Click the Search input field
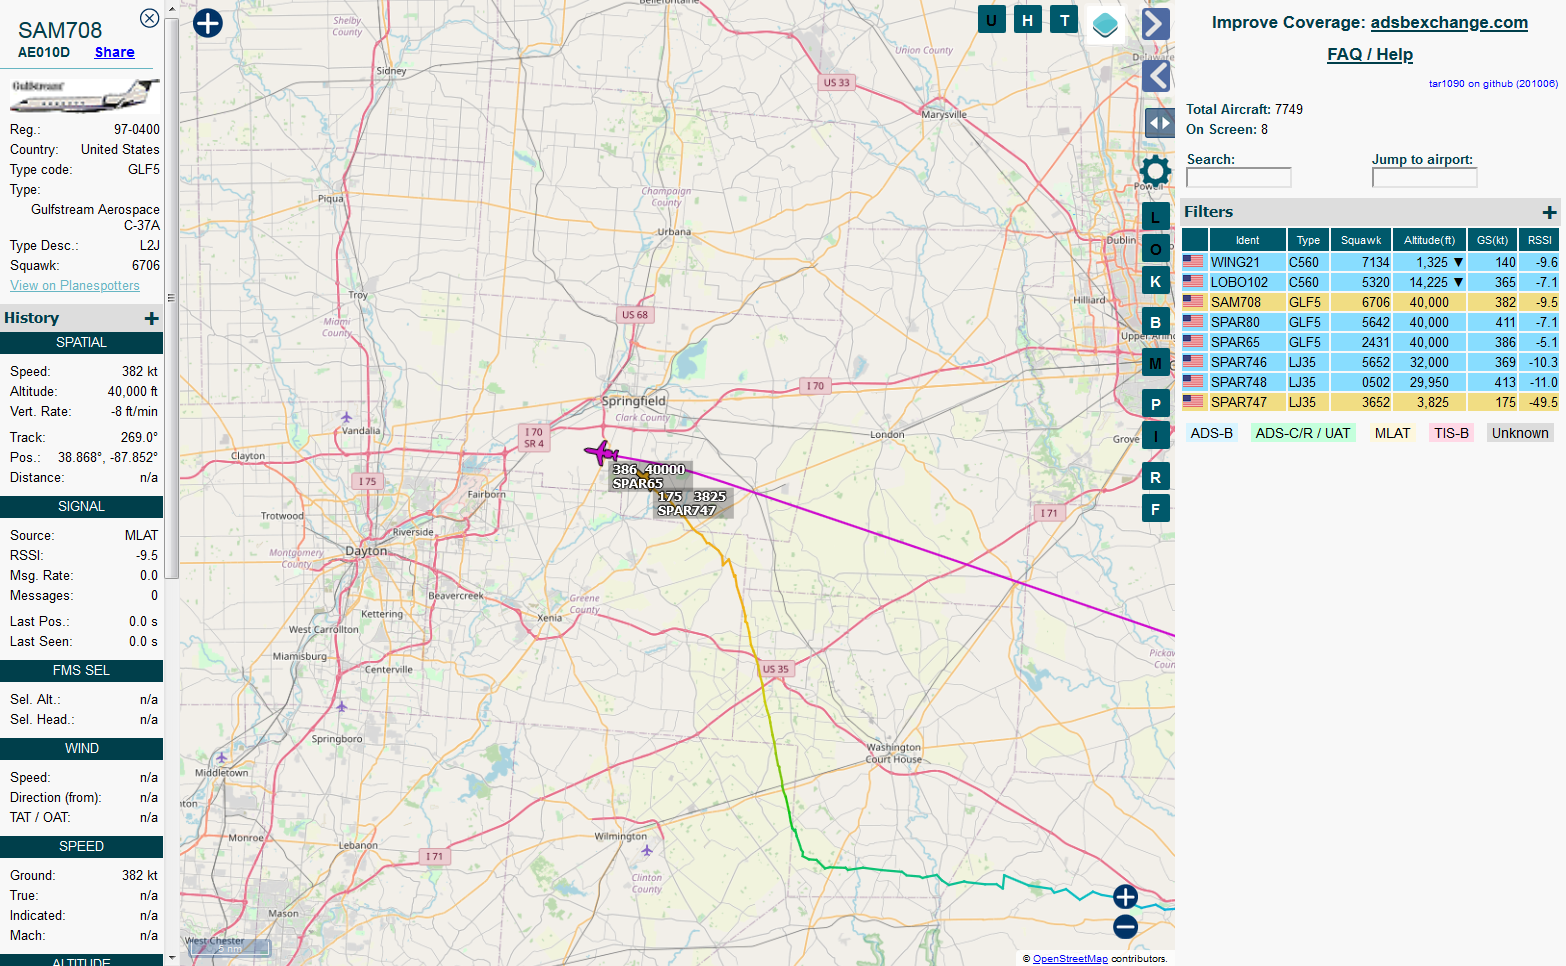The width and height of the screenshot is (1566, 966). click(1238, 177)
